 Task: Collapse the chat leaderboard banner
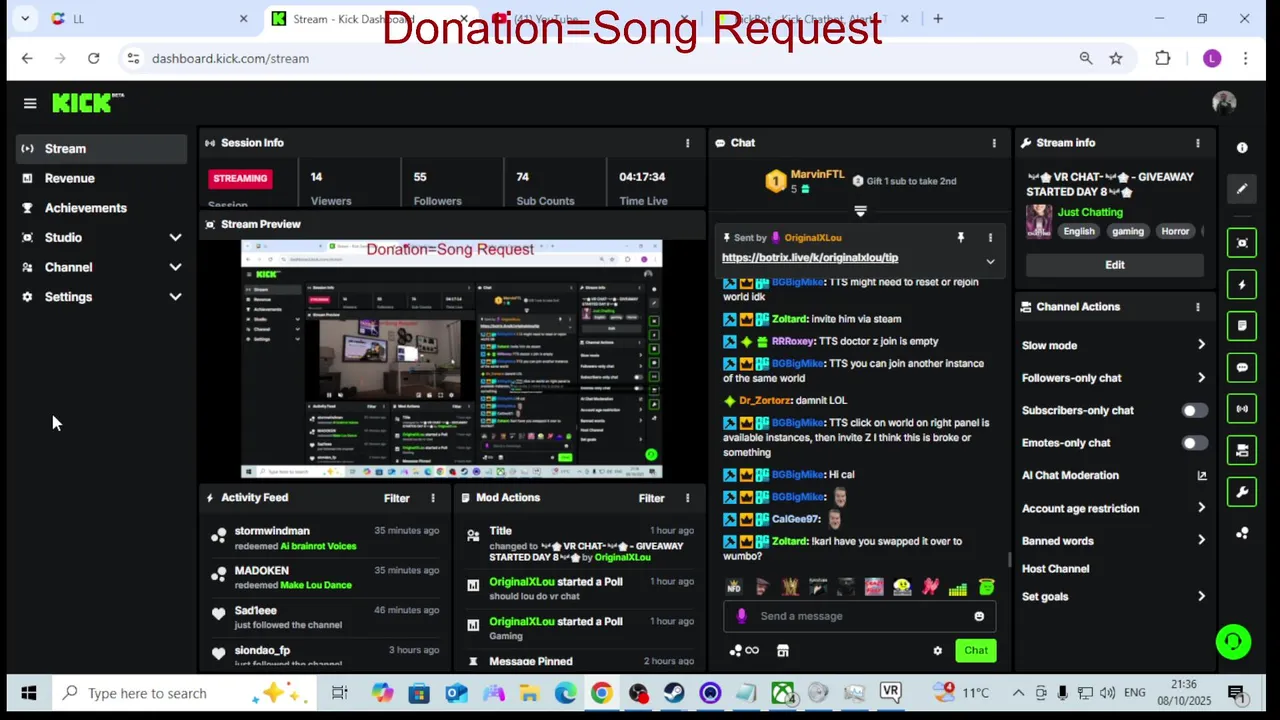point(860,211)
